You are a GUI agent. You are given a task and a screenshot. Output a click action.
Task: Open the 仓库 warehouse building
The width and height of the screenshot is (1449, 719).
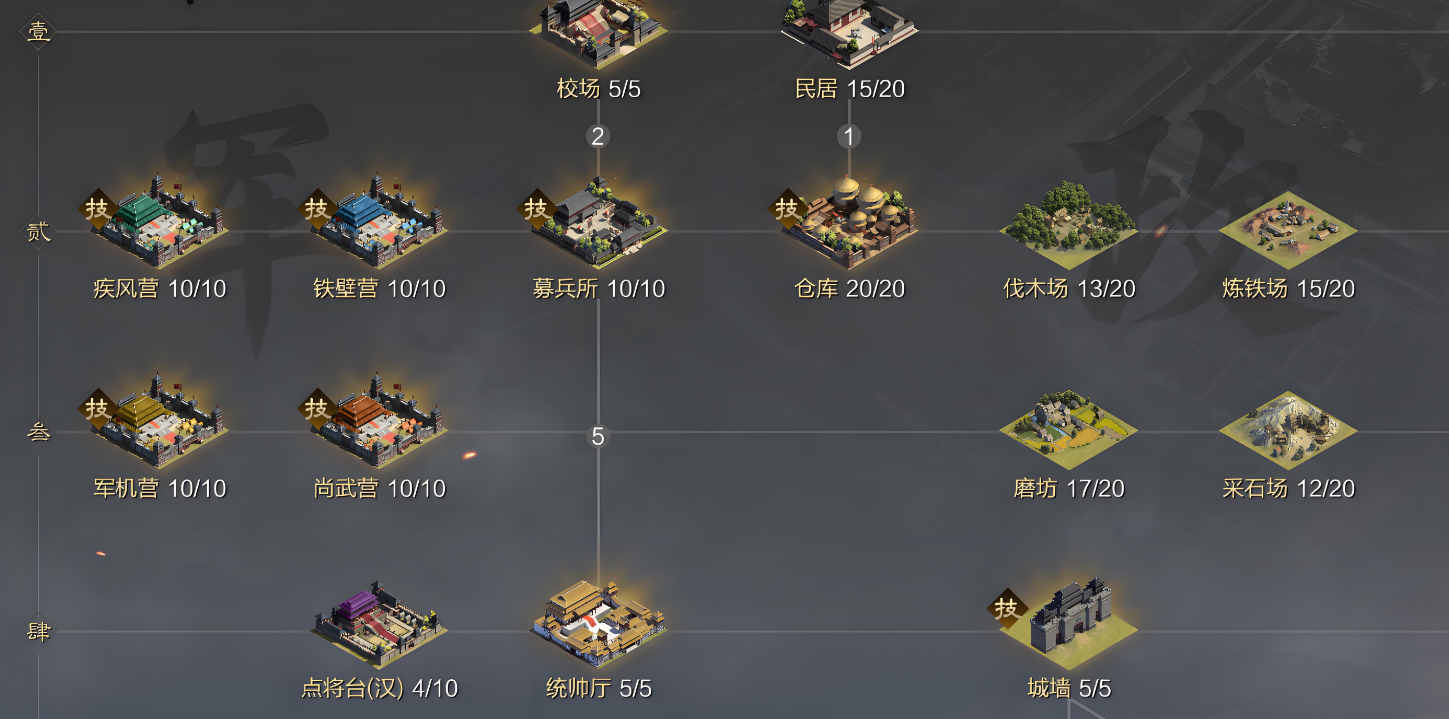pyautogui.click(x=848, y=225)
